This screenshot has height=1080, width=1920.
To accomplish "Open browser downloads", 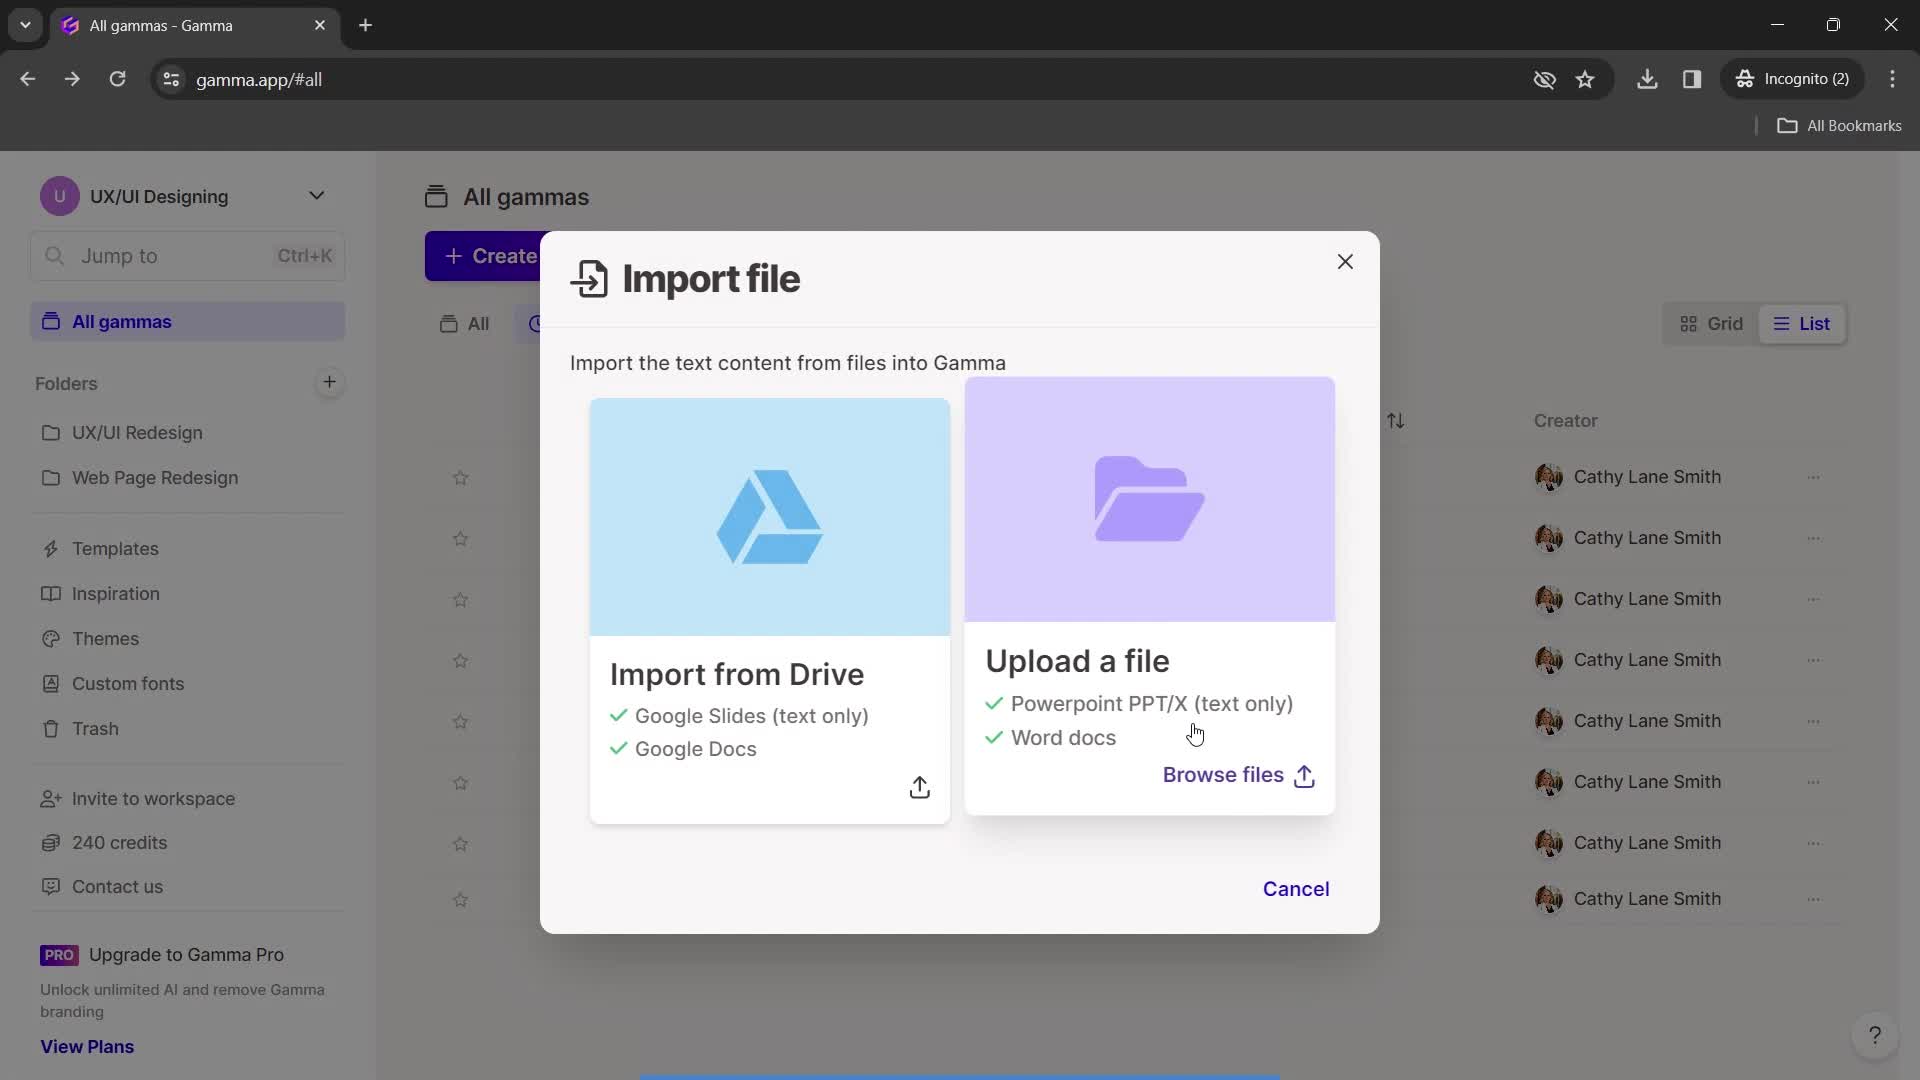I will [1647, 79].
